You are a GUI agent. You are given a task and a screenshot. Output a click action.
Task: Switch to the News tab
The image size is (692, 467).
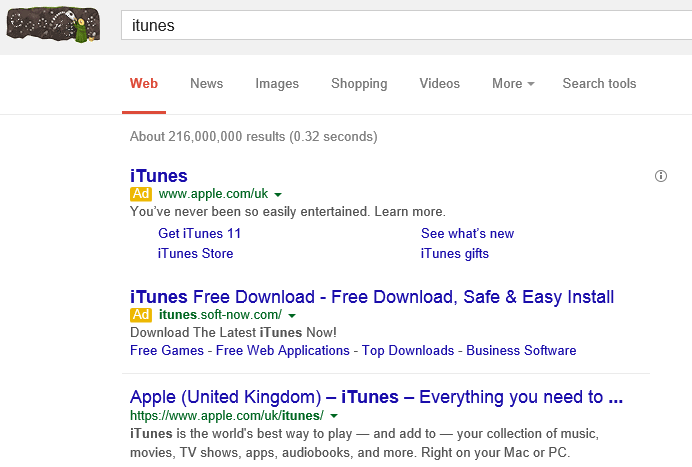coord(207,83)
